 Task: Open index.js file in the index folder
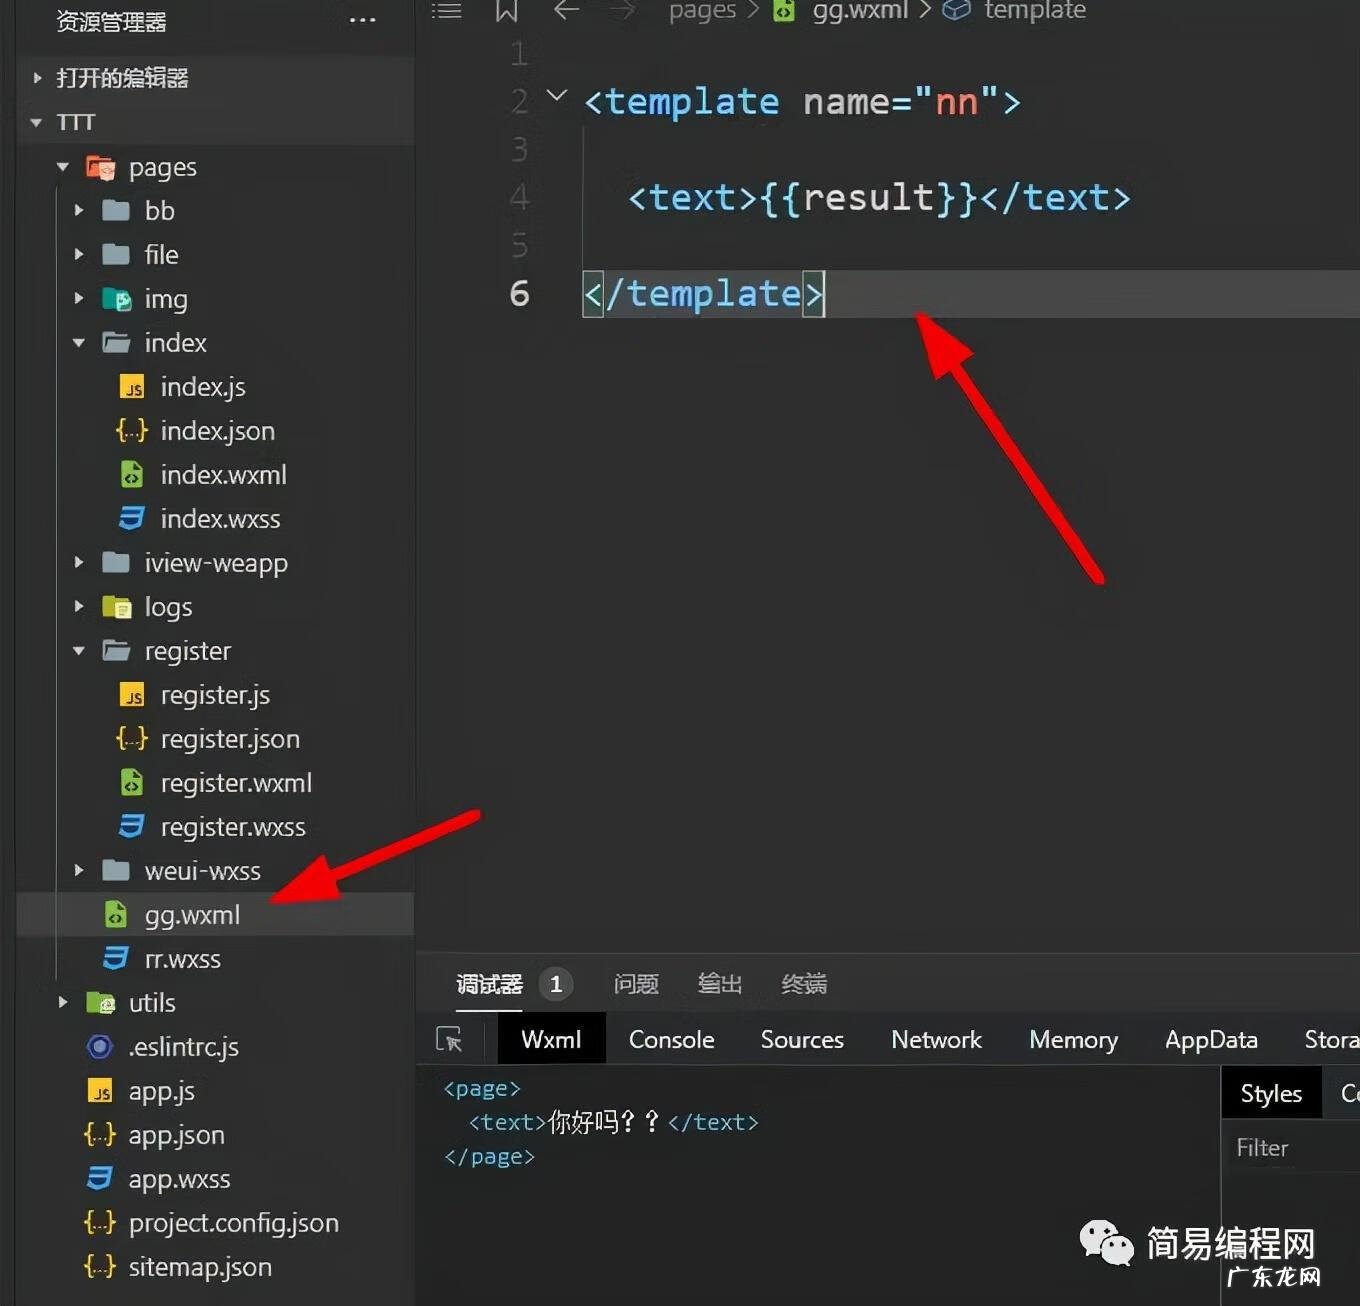tap(202, 387)
